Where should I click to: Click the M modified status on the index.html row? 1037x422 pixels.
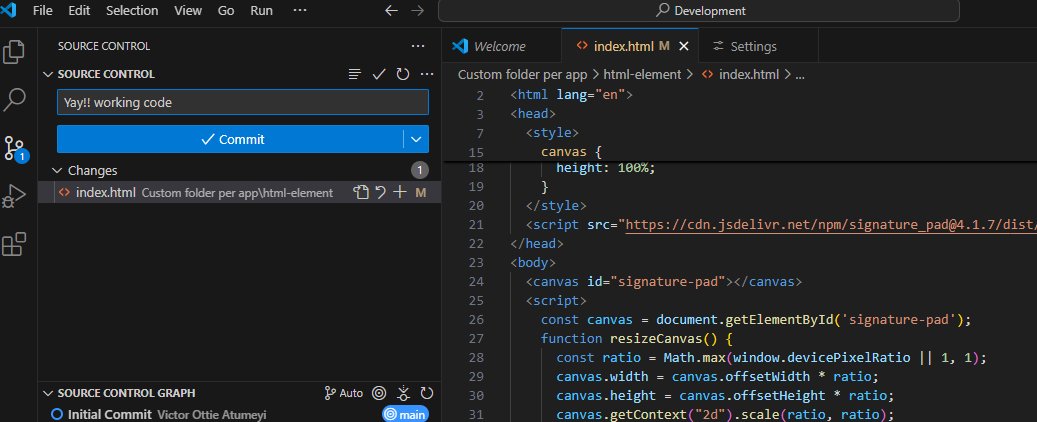click(421, 193)
